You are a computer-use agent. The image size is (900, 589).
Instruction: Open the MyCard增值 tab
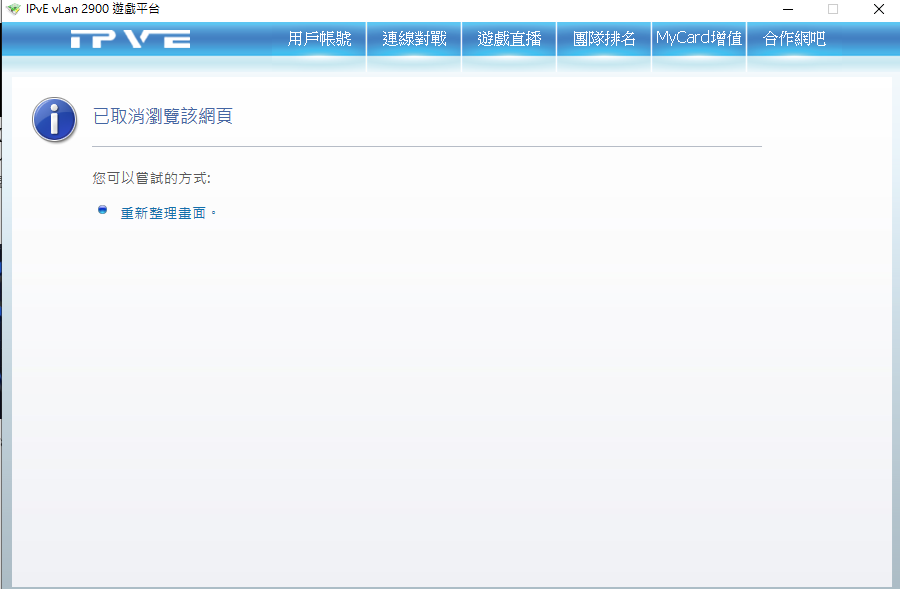[x=699, y=38]
